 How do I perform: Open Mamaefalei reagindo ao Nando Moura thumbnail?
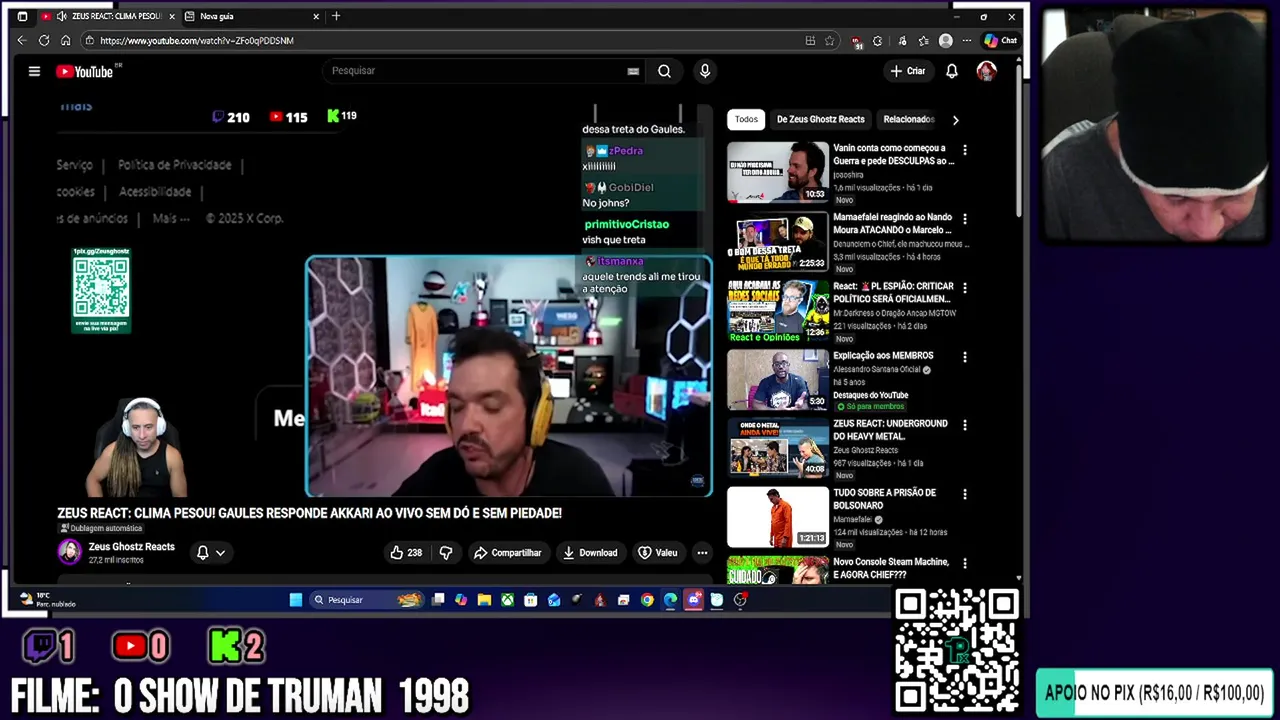click(777, 241)
